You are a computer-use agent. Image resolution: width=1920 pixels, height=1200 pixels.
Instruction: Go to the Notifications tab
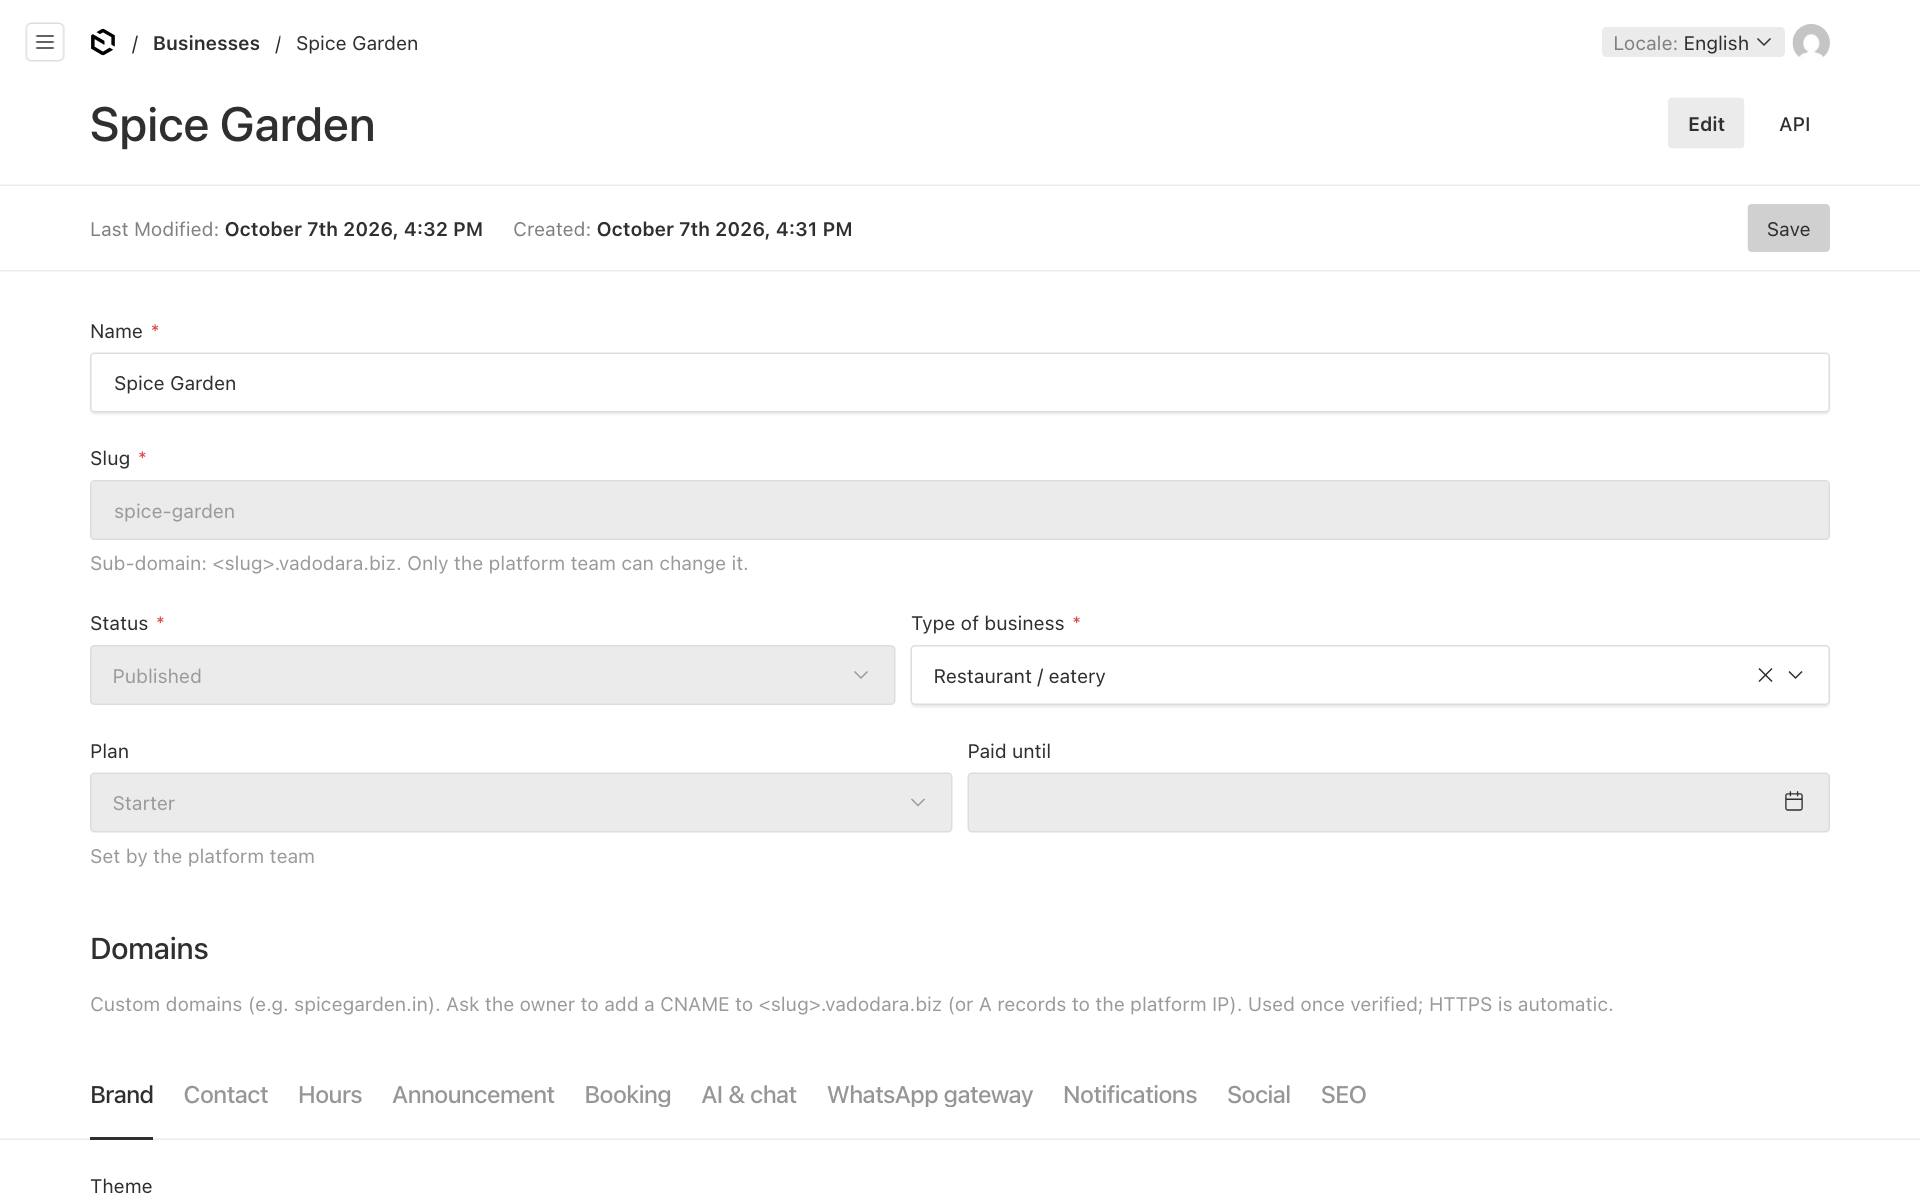[x=1130, y=1095]
